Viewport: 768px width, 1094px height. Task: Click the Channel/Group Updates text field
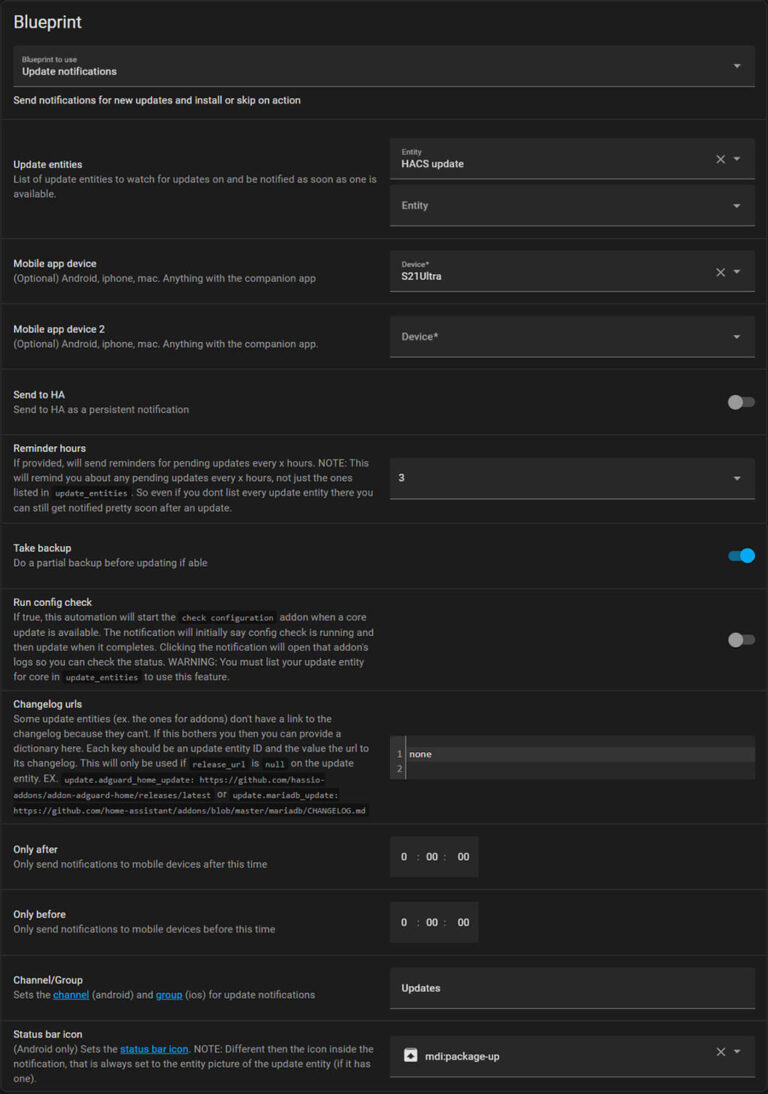(x=572, y=988)
